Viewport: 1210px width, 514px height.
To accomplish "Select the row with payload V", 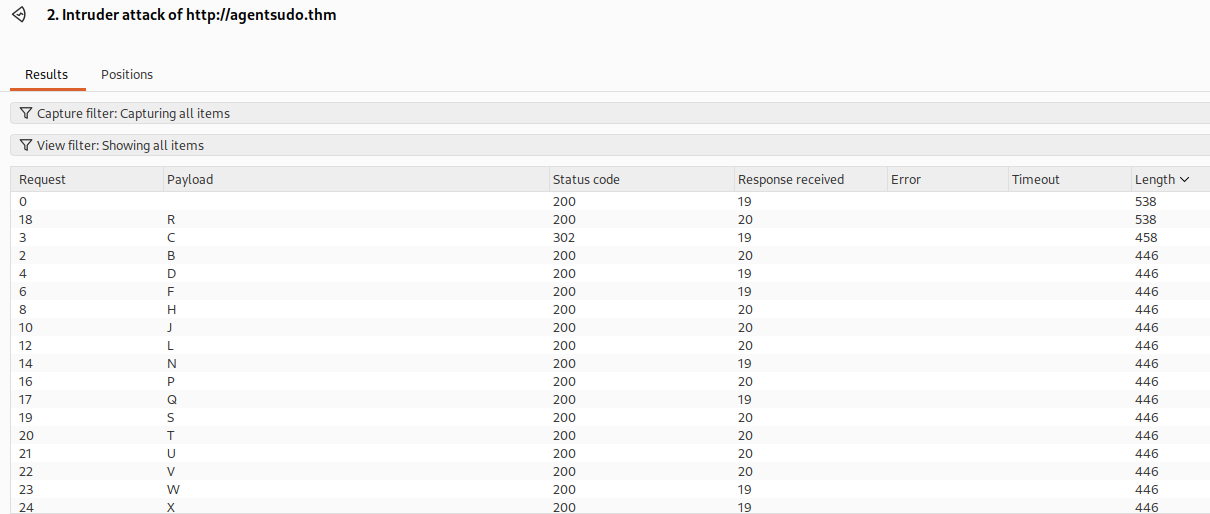I will click(x=610, y=471).
